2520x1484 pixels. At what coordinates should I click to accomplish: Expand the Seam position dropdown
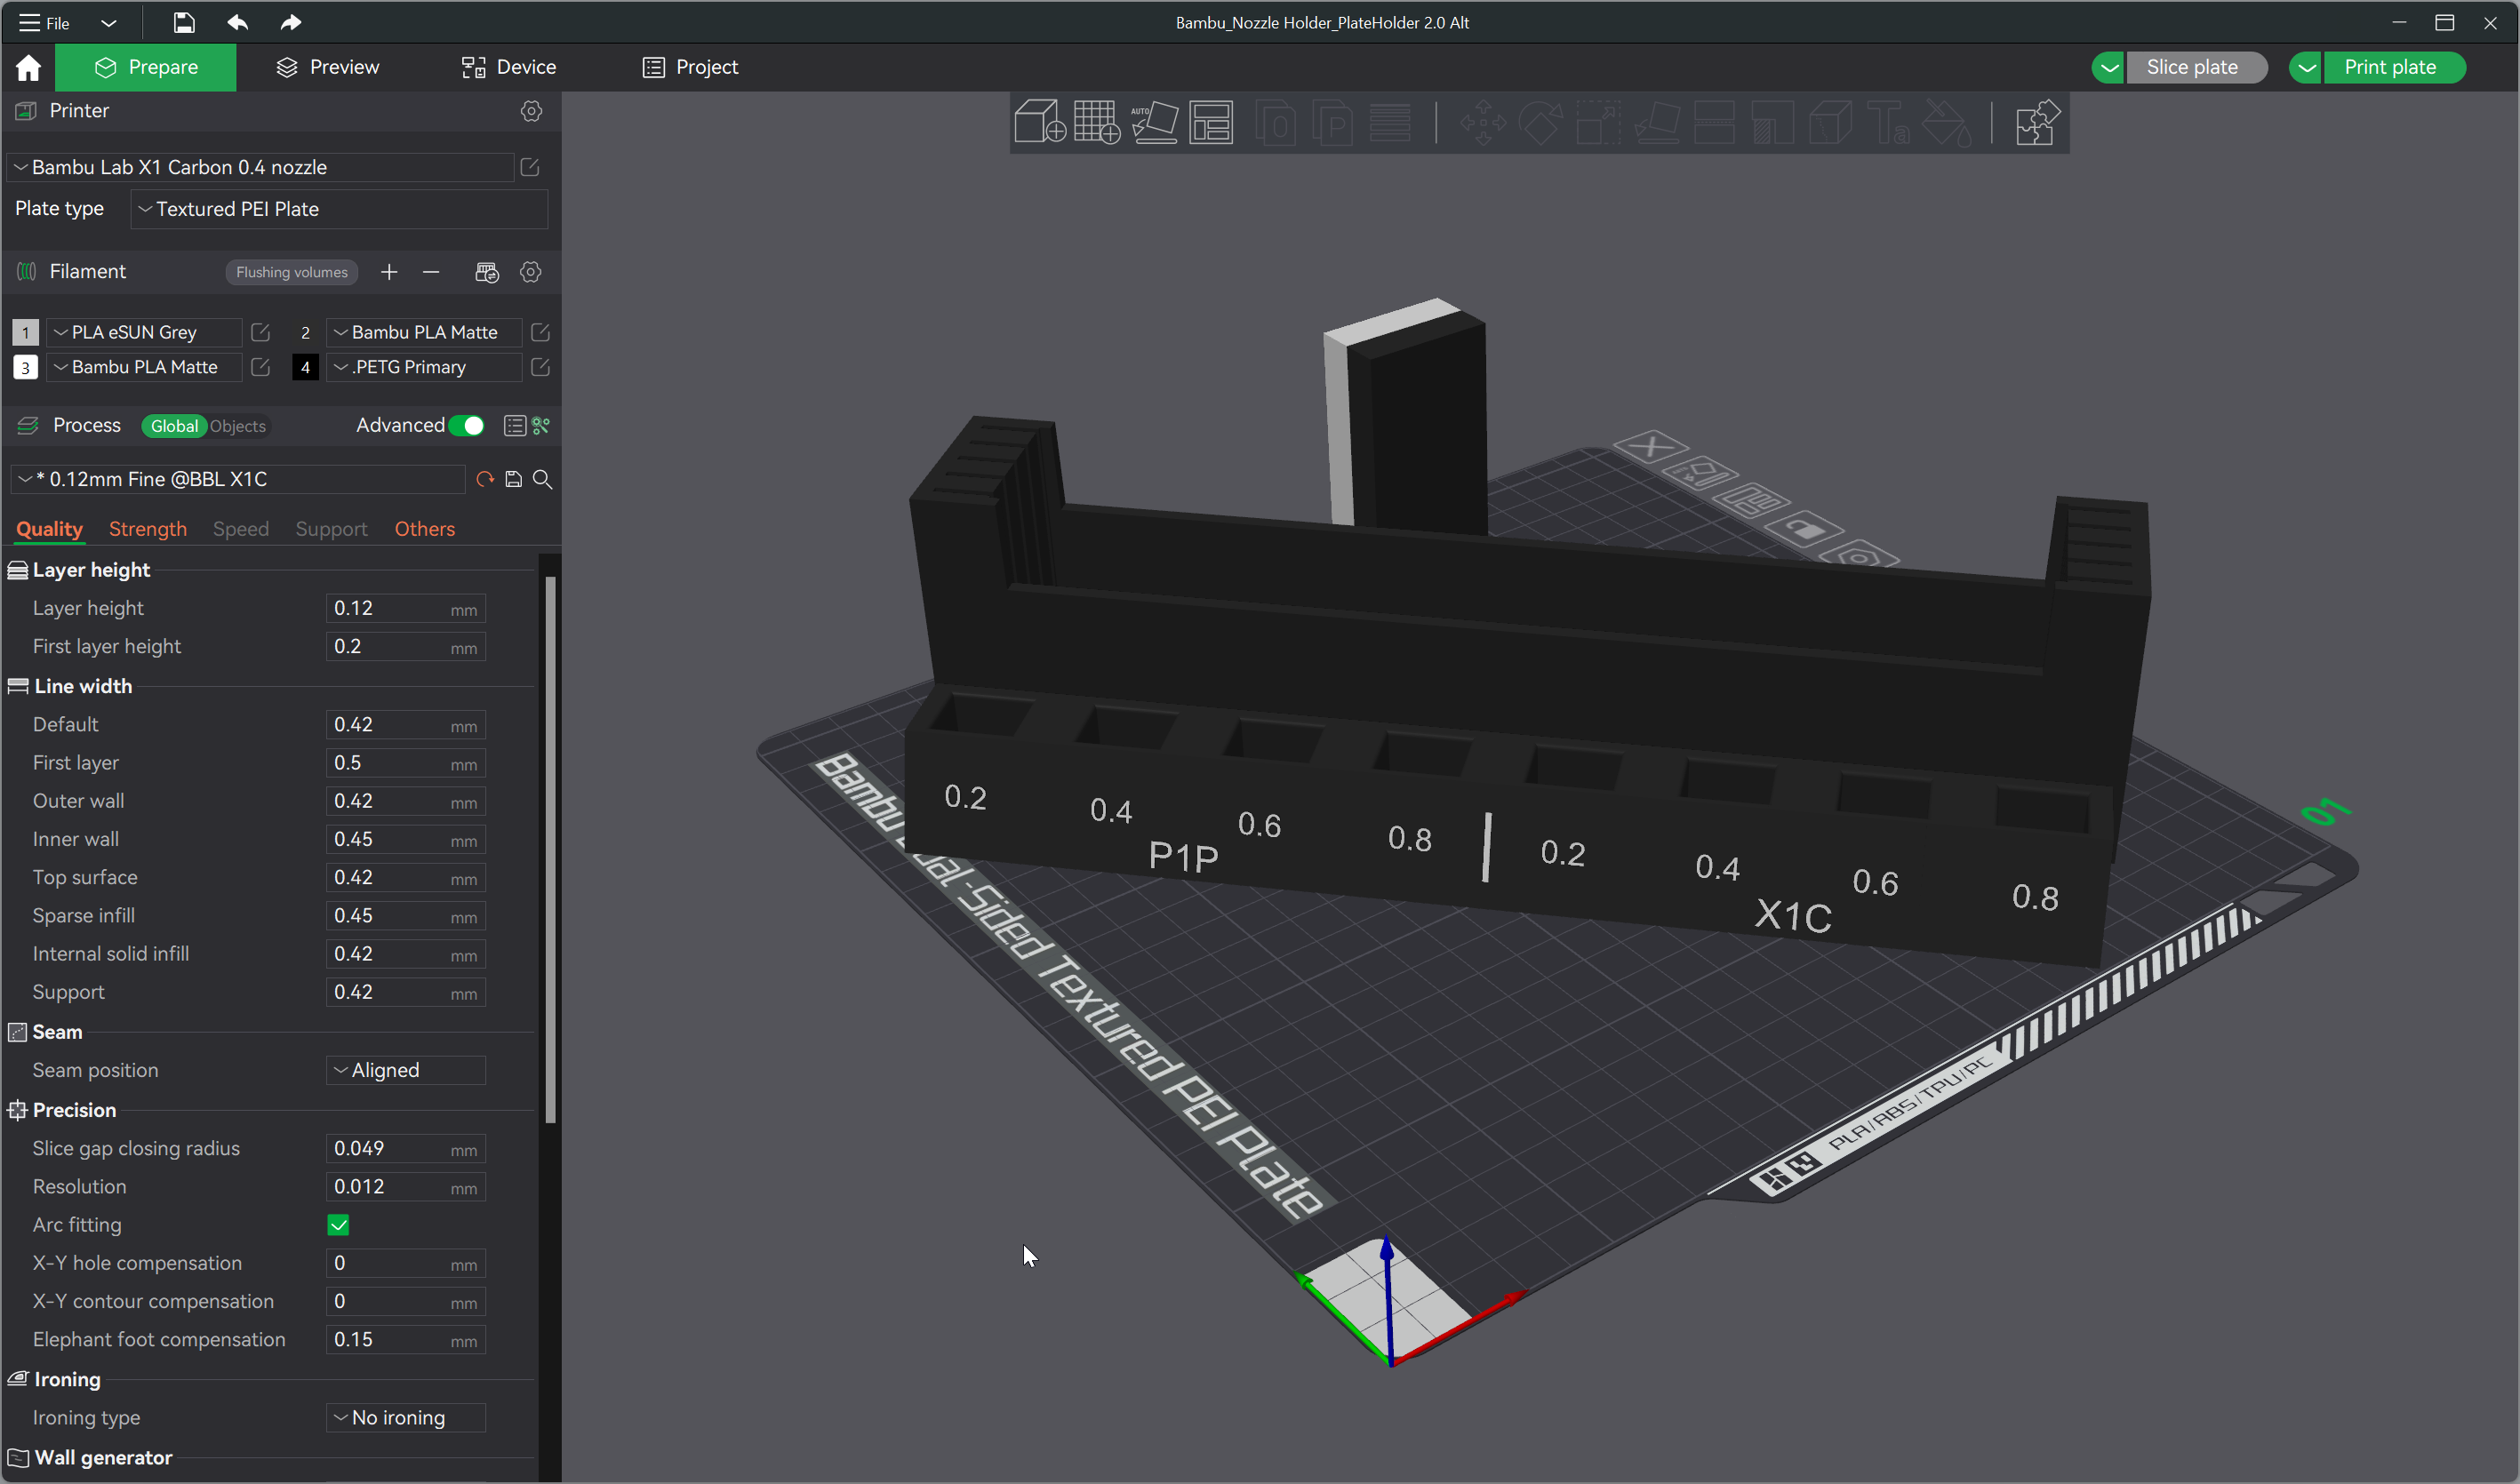pos(406,1070)
